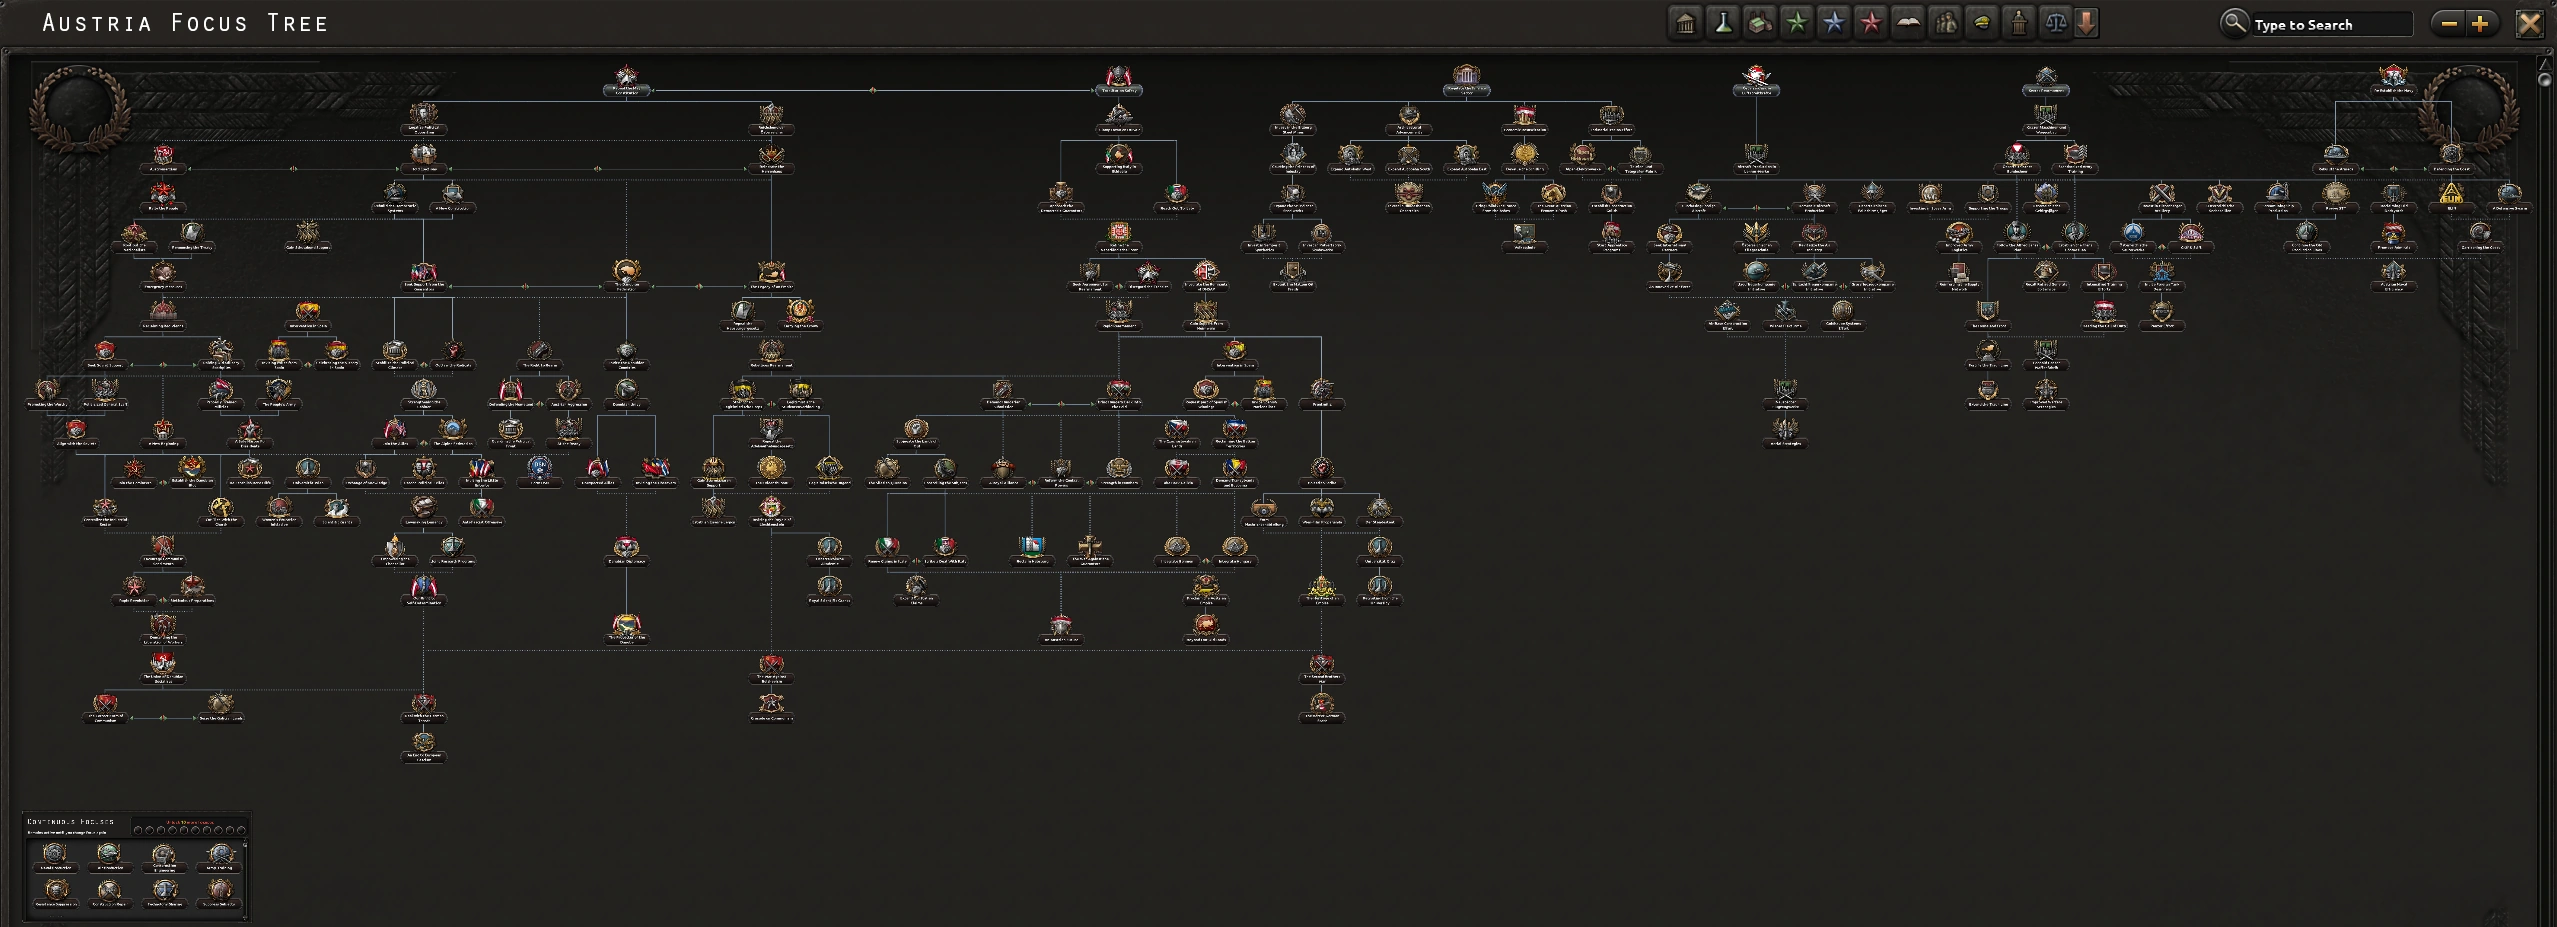Zoom out with the minus button
Screen dimensions: 2557x927
tap(2449, 24)
